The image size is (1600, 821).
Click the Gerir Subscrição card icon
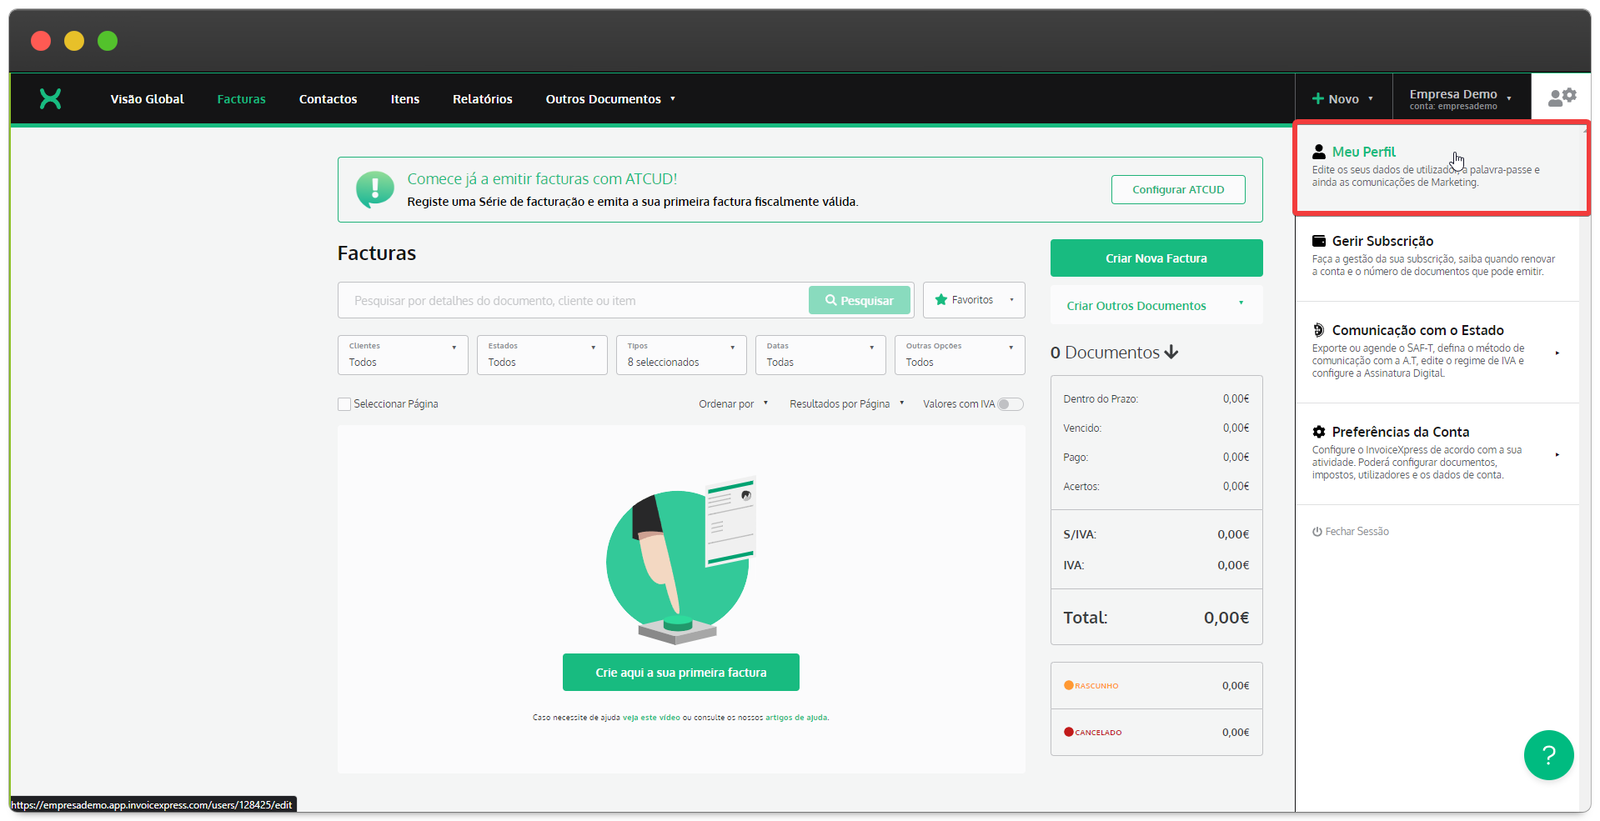tap(1319, 241)
